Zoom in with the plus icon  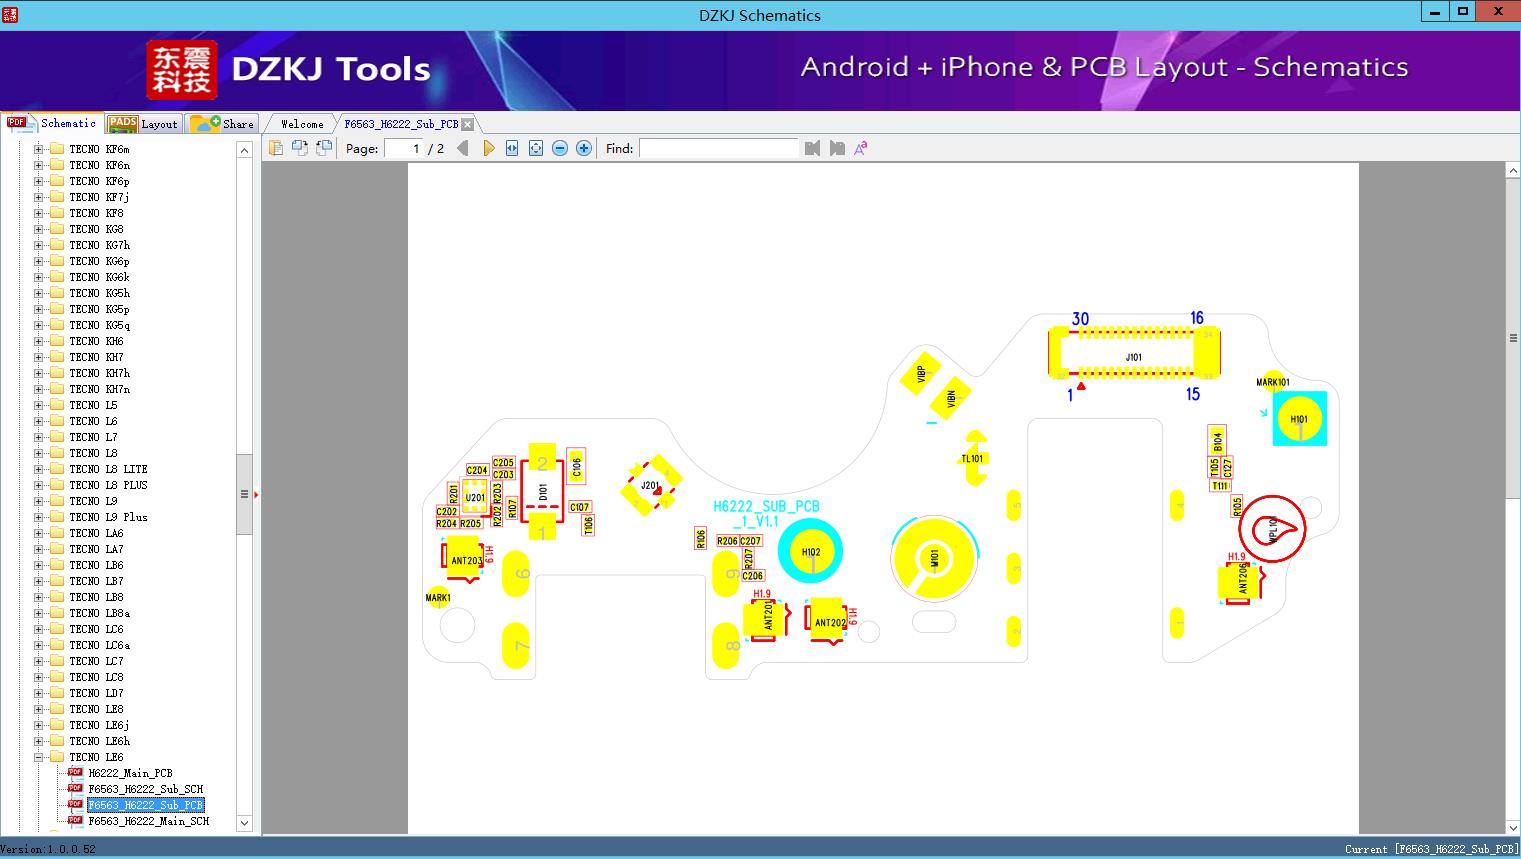(584, 148)
